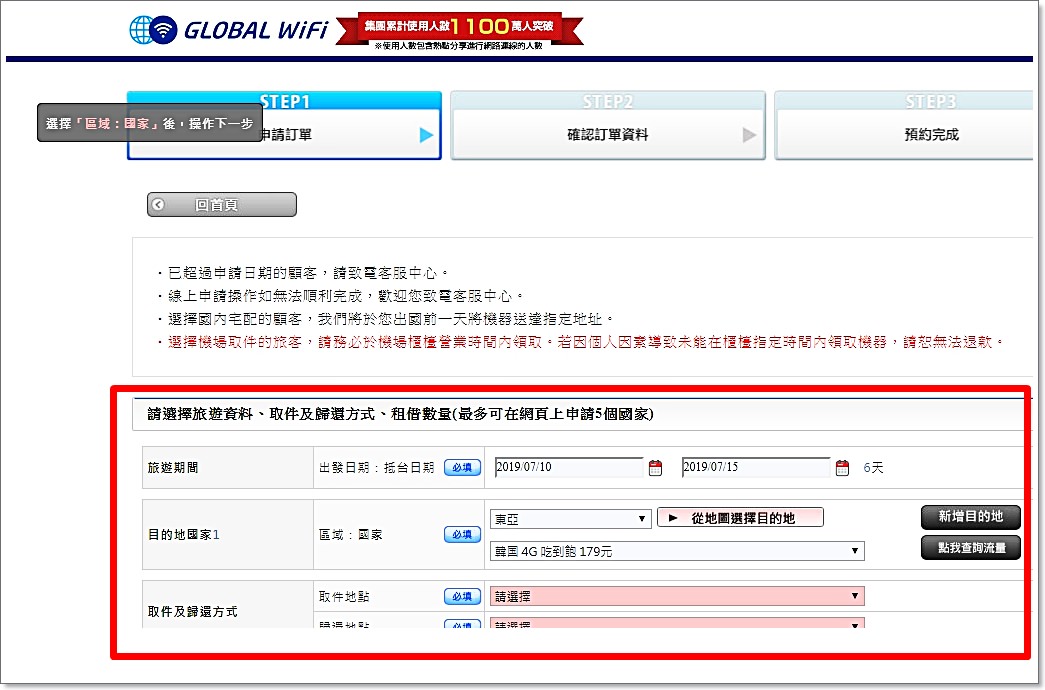This screenshot has height=690, width=1045.
Task: Open the 韓國 4G 吃到飽 179元 dropdown
Action: click(677, 551)
